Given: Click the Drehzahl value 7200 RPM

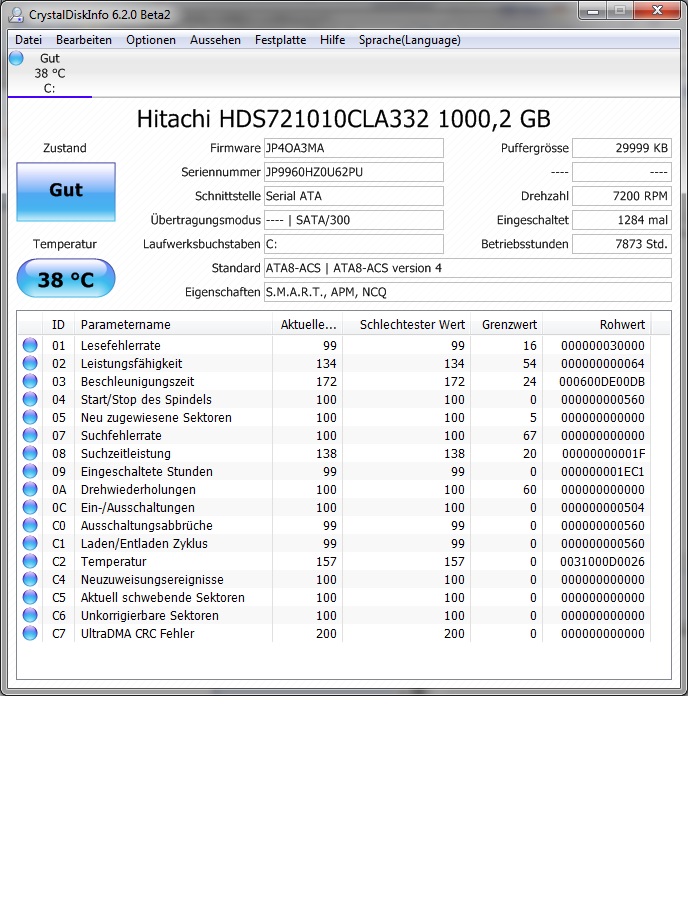Looking at the screenshot, I should (622, 196).
